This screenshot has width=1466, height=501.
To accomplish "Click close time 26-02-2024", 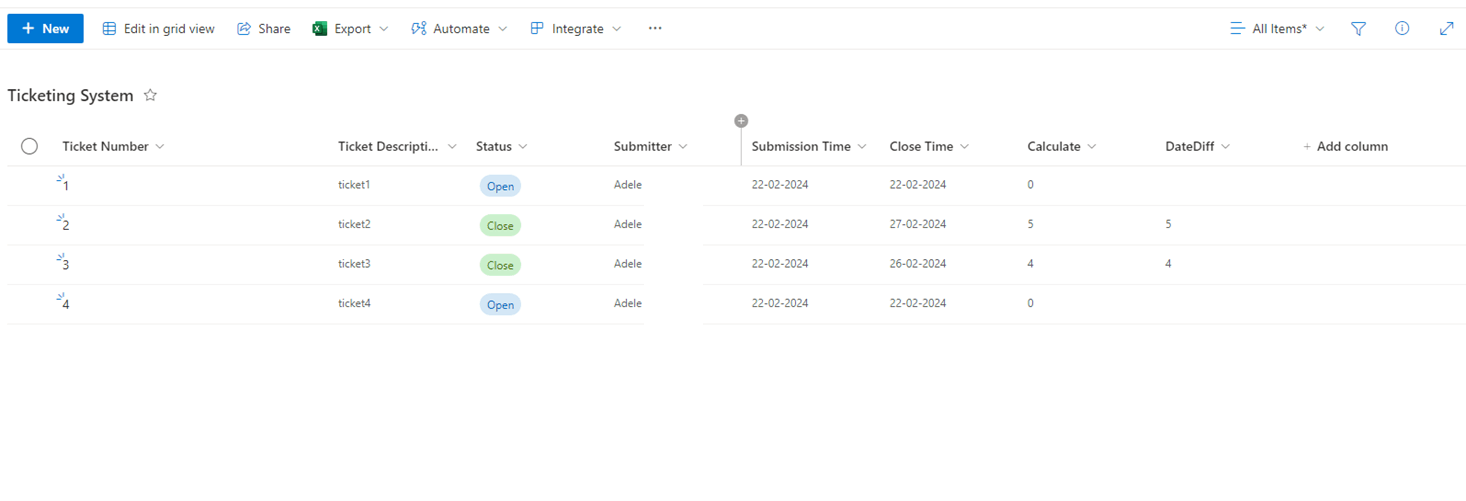I will coord(918,264).
